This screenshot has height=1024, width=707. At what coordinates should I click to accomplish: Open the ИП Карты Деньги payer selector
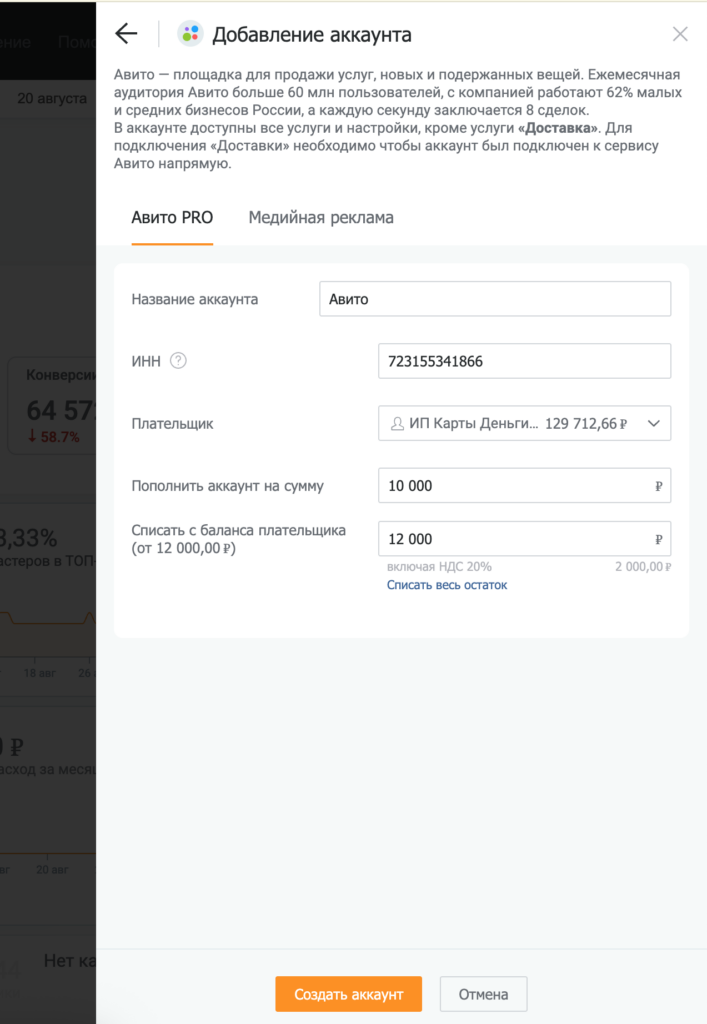524,423
